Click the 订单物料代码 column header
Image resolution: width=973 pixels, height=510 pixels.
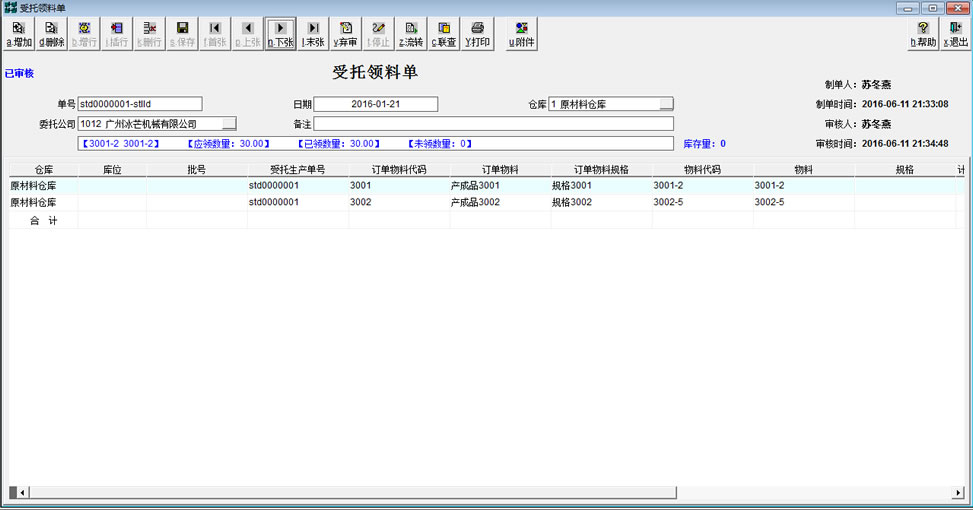coord(399,169)
